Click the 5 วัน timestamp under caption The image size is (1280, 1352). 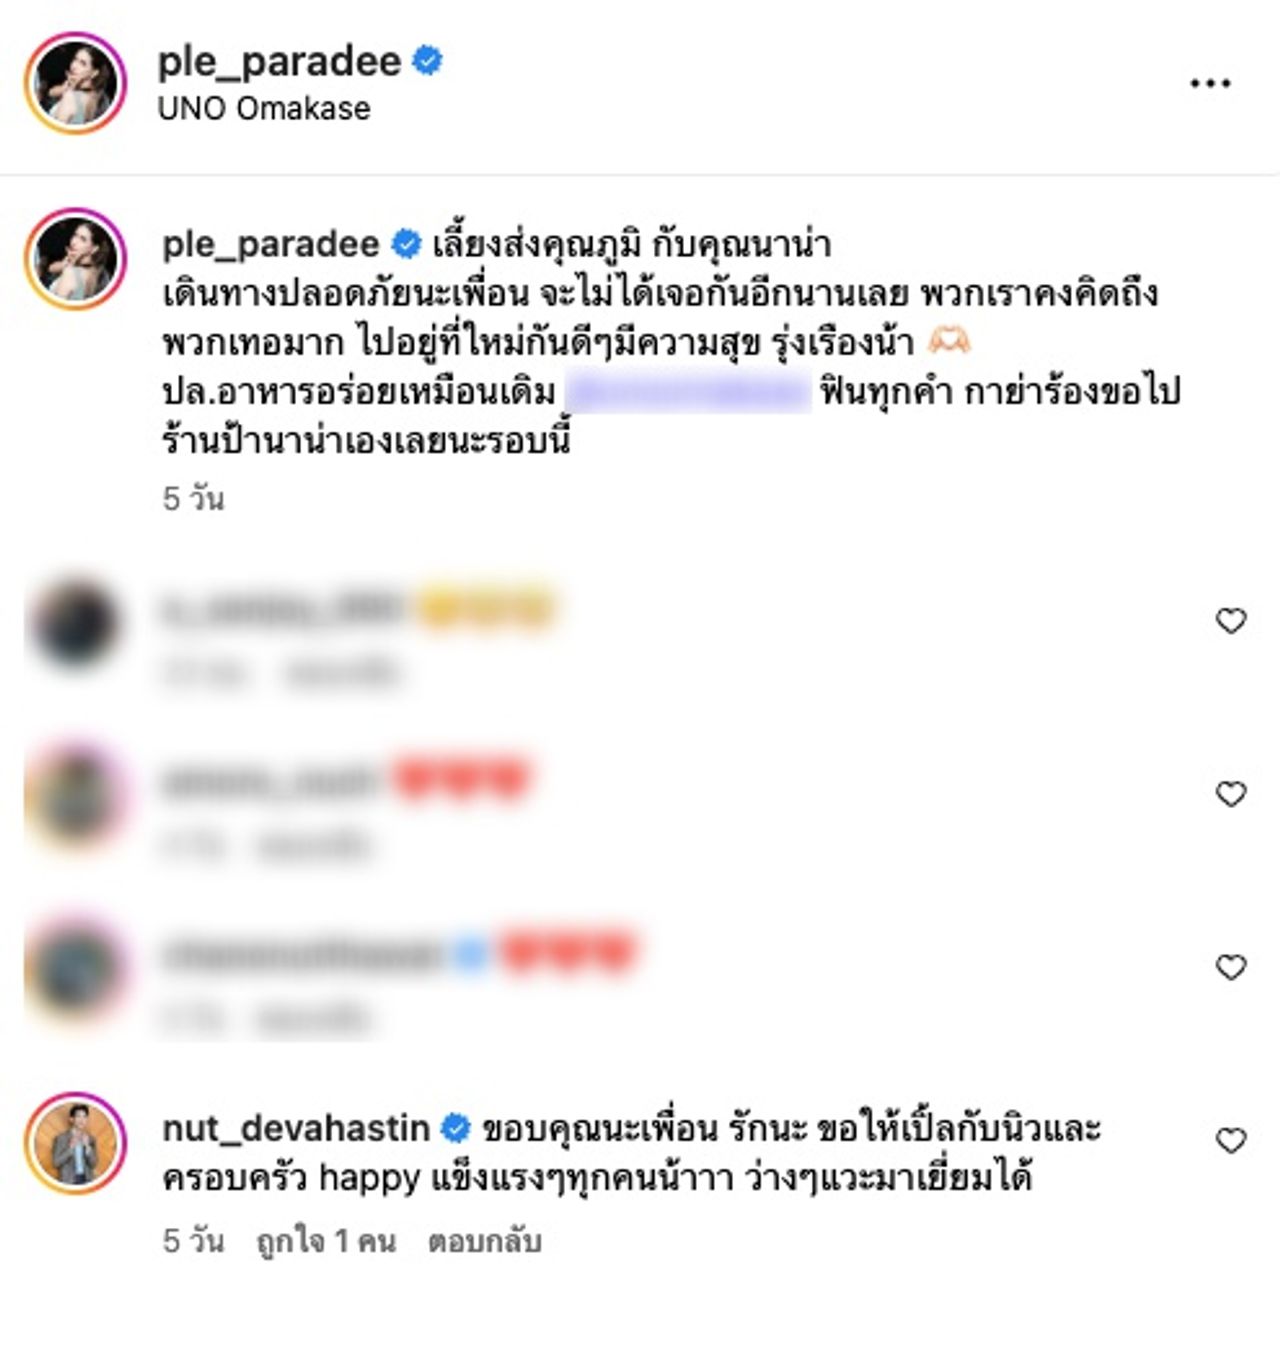point(193,498)
